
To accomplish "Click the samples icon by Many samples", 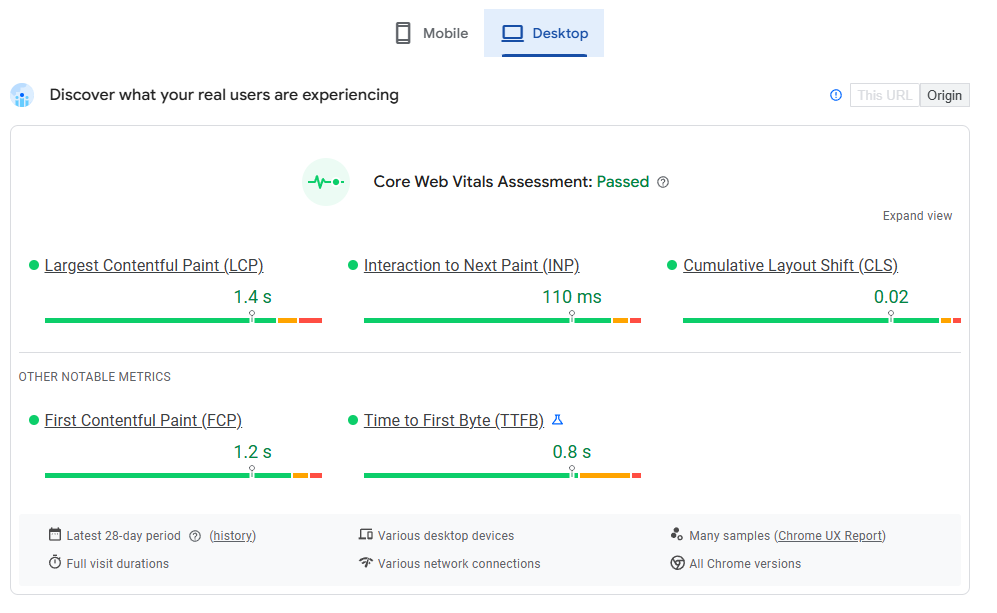I will coord(677,534).
